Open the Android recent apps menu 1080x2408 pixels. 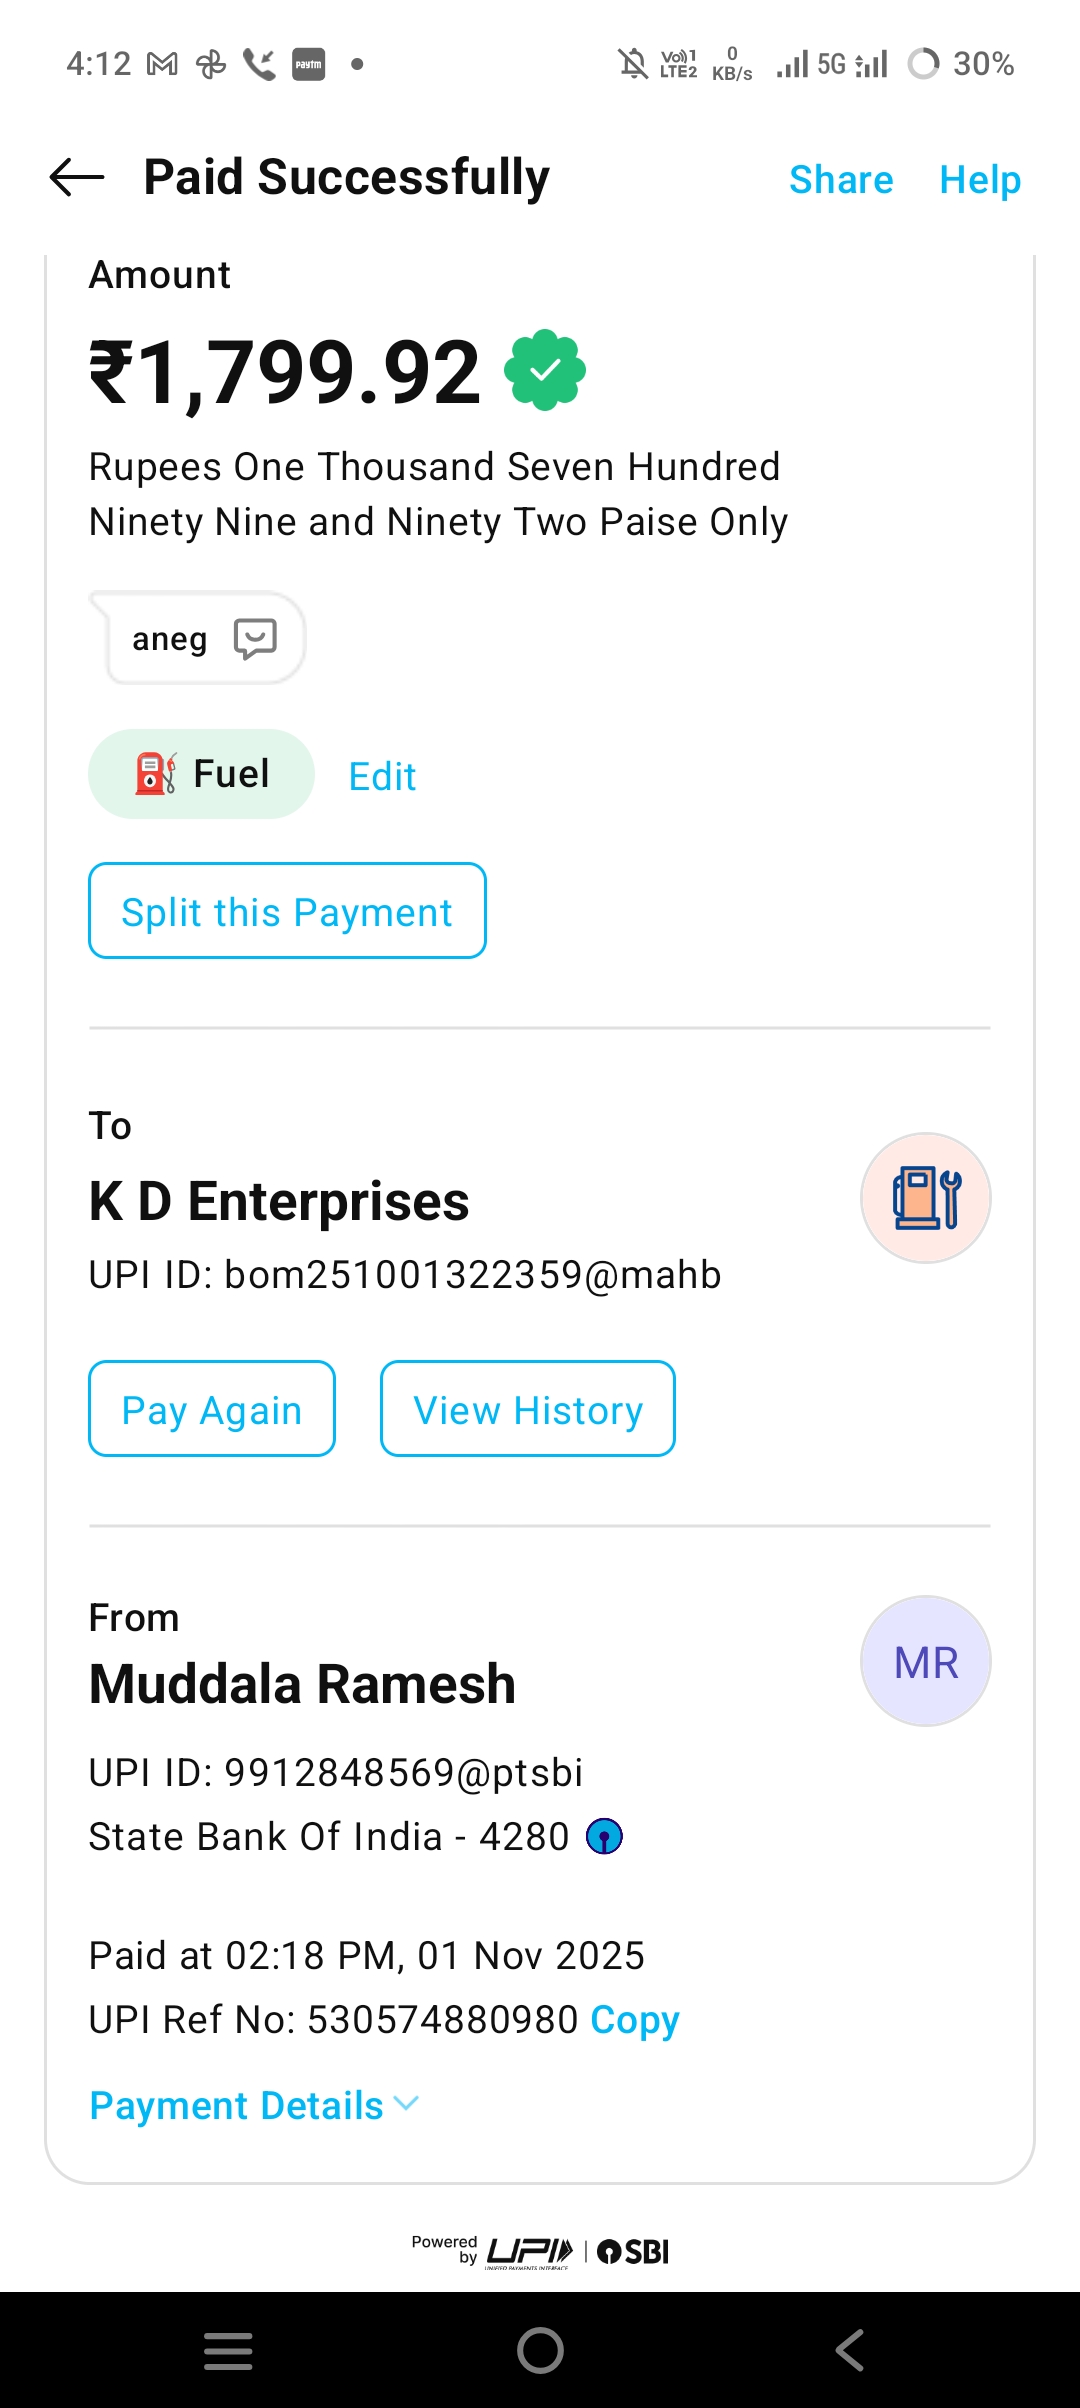(228, 2350)
